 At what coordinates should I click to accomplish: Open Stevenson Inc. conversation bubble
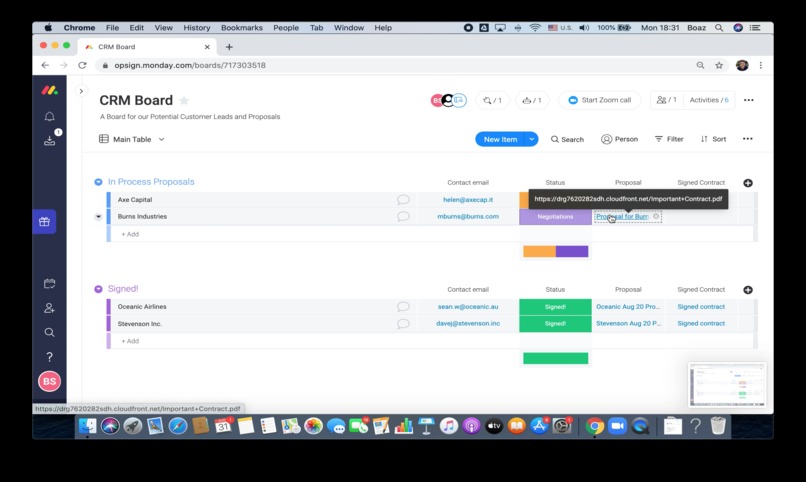(x=403, y=324)
